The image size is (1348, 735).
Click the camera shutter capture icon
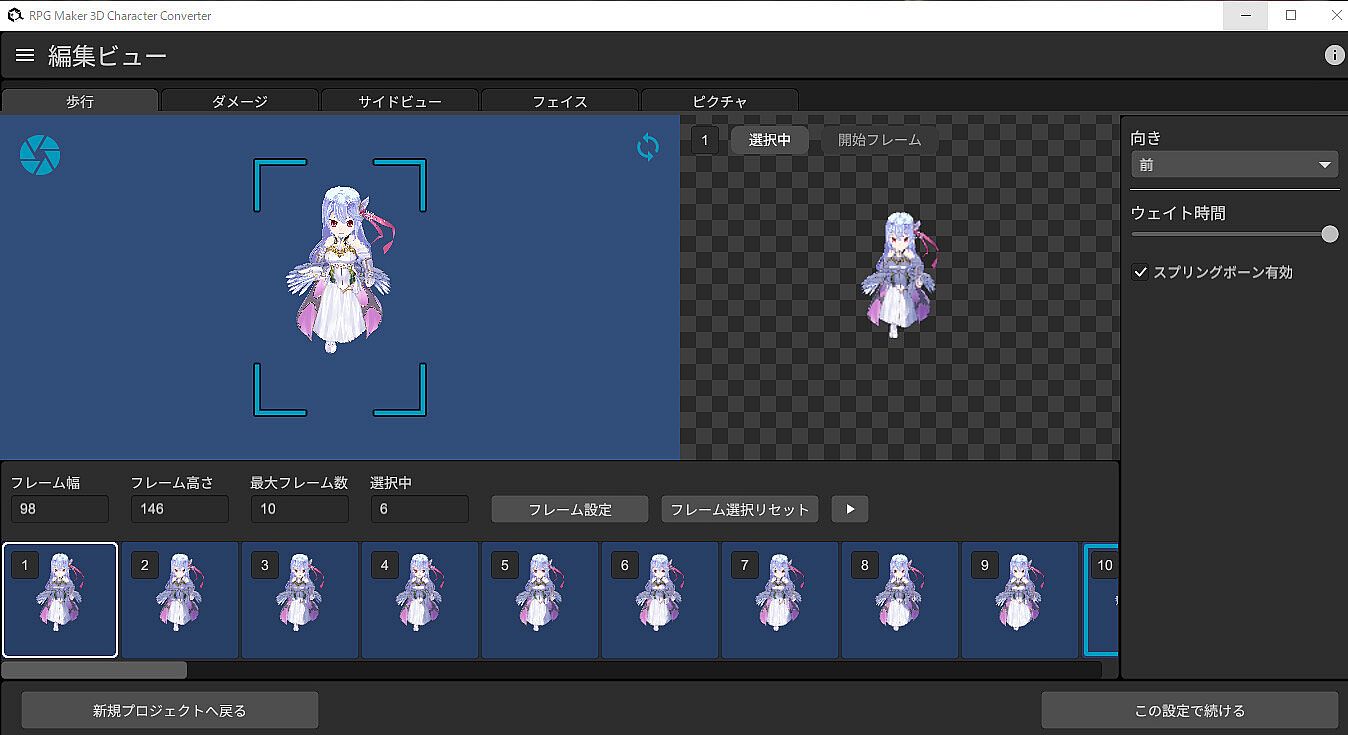coord(40,155)
